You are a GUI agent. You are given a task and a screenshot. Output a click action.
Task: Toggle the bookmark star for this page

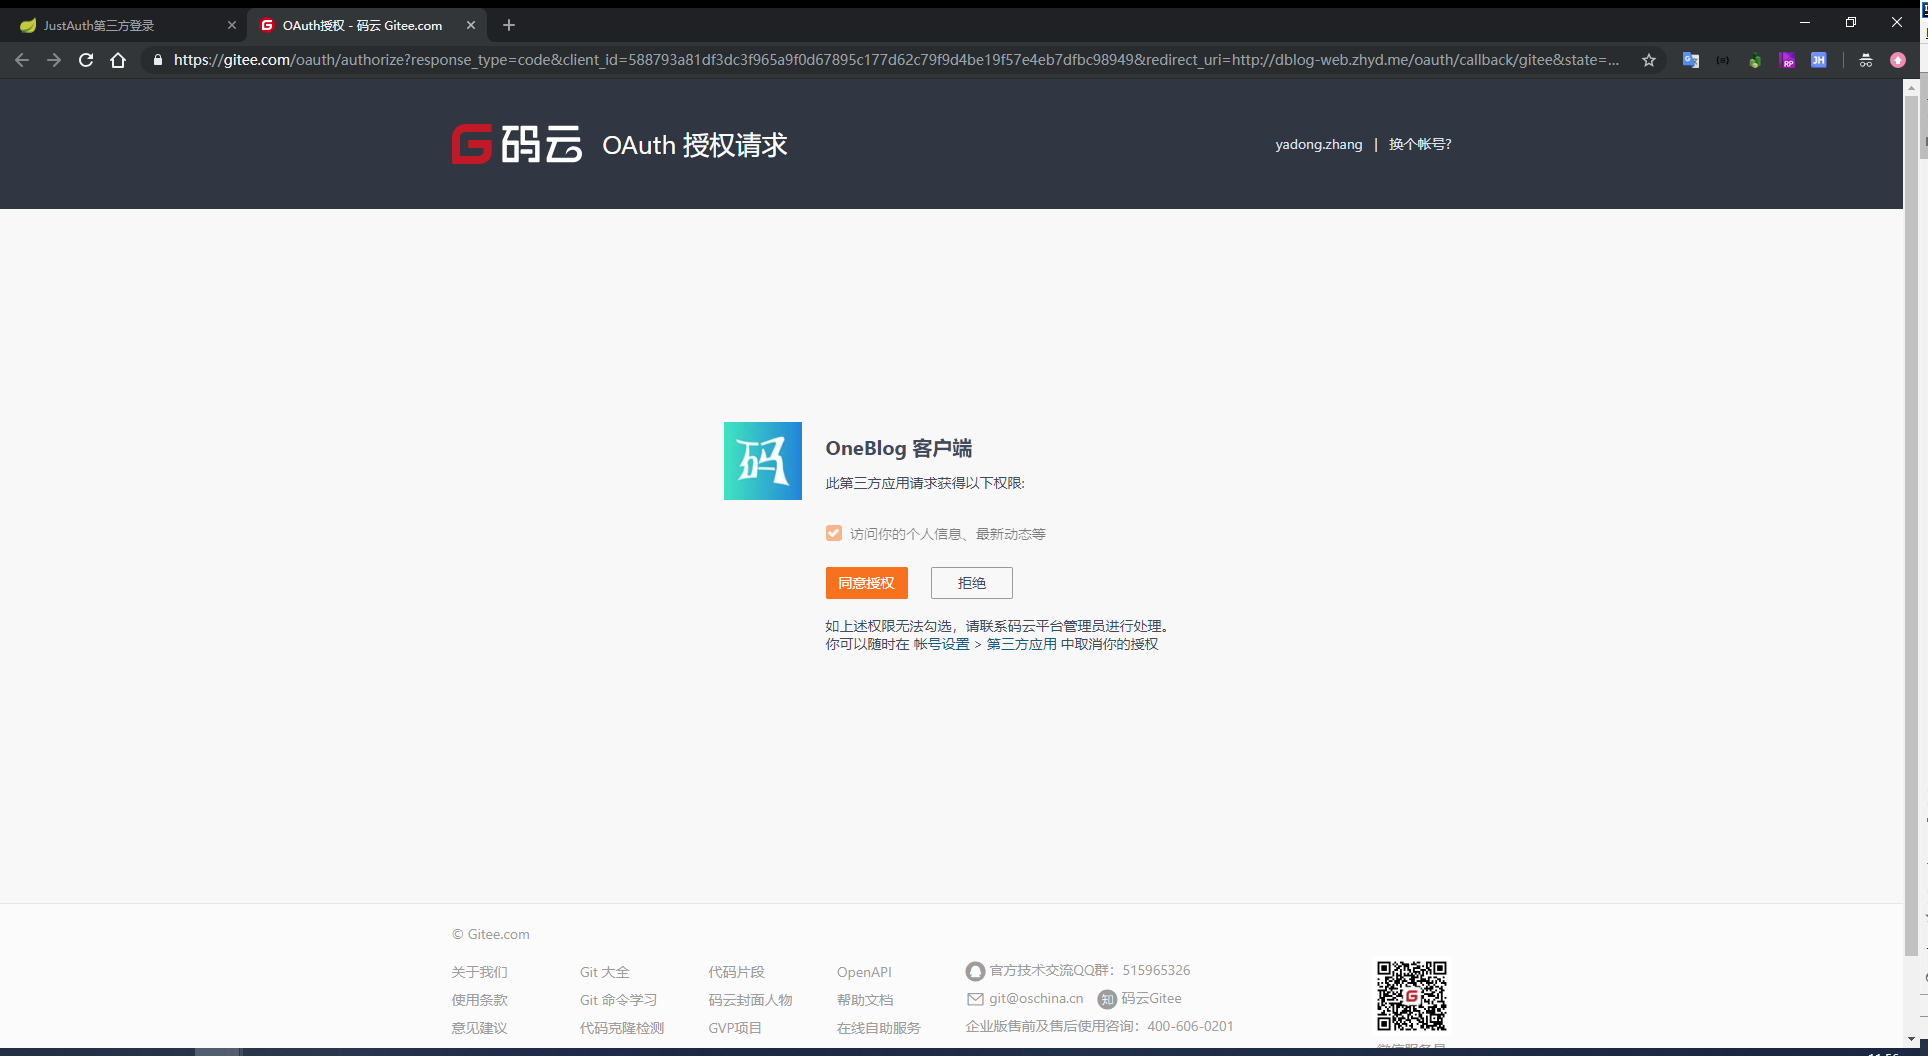pyautogui.click(x=1649, y=60)
